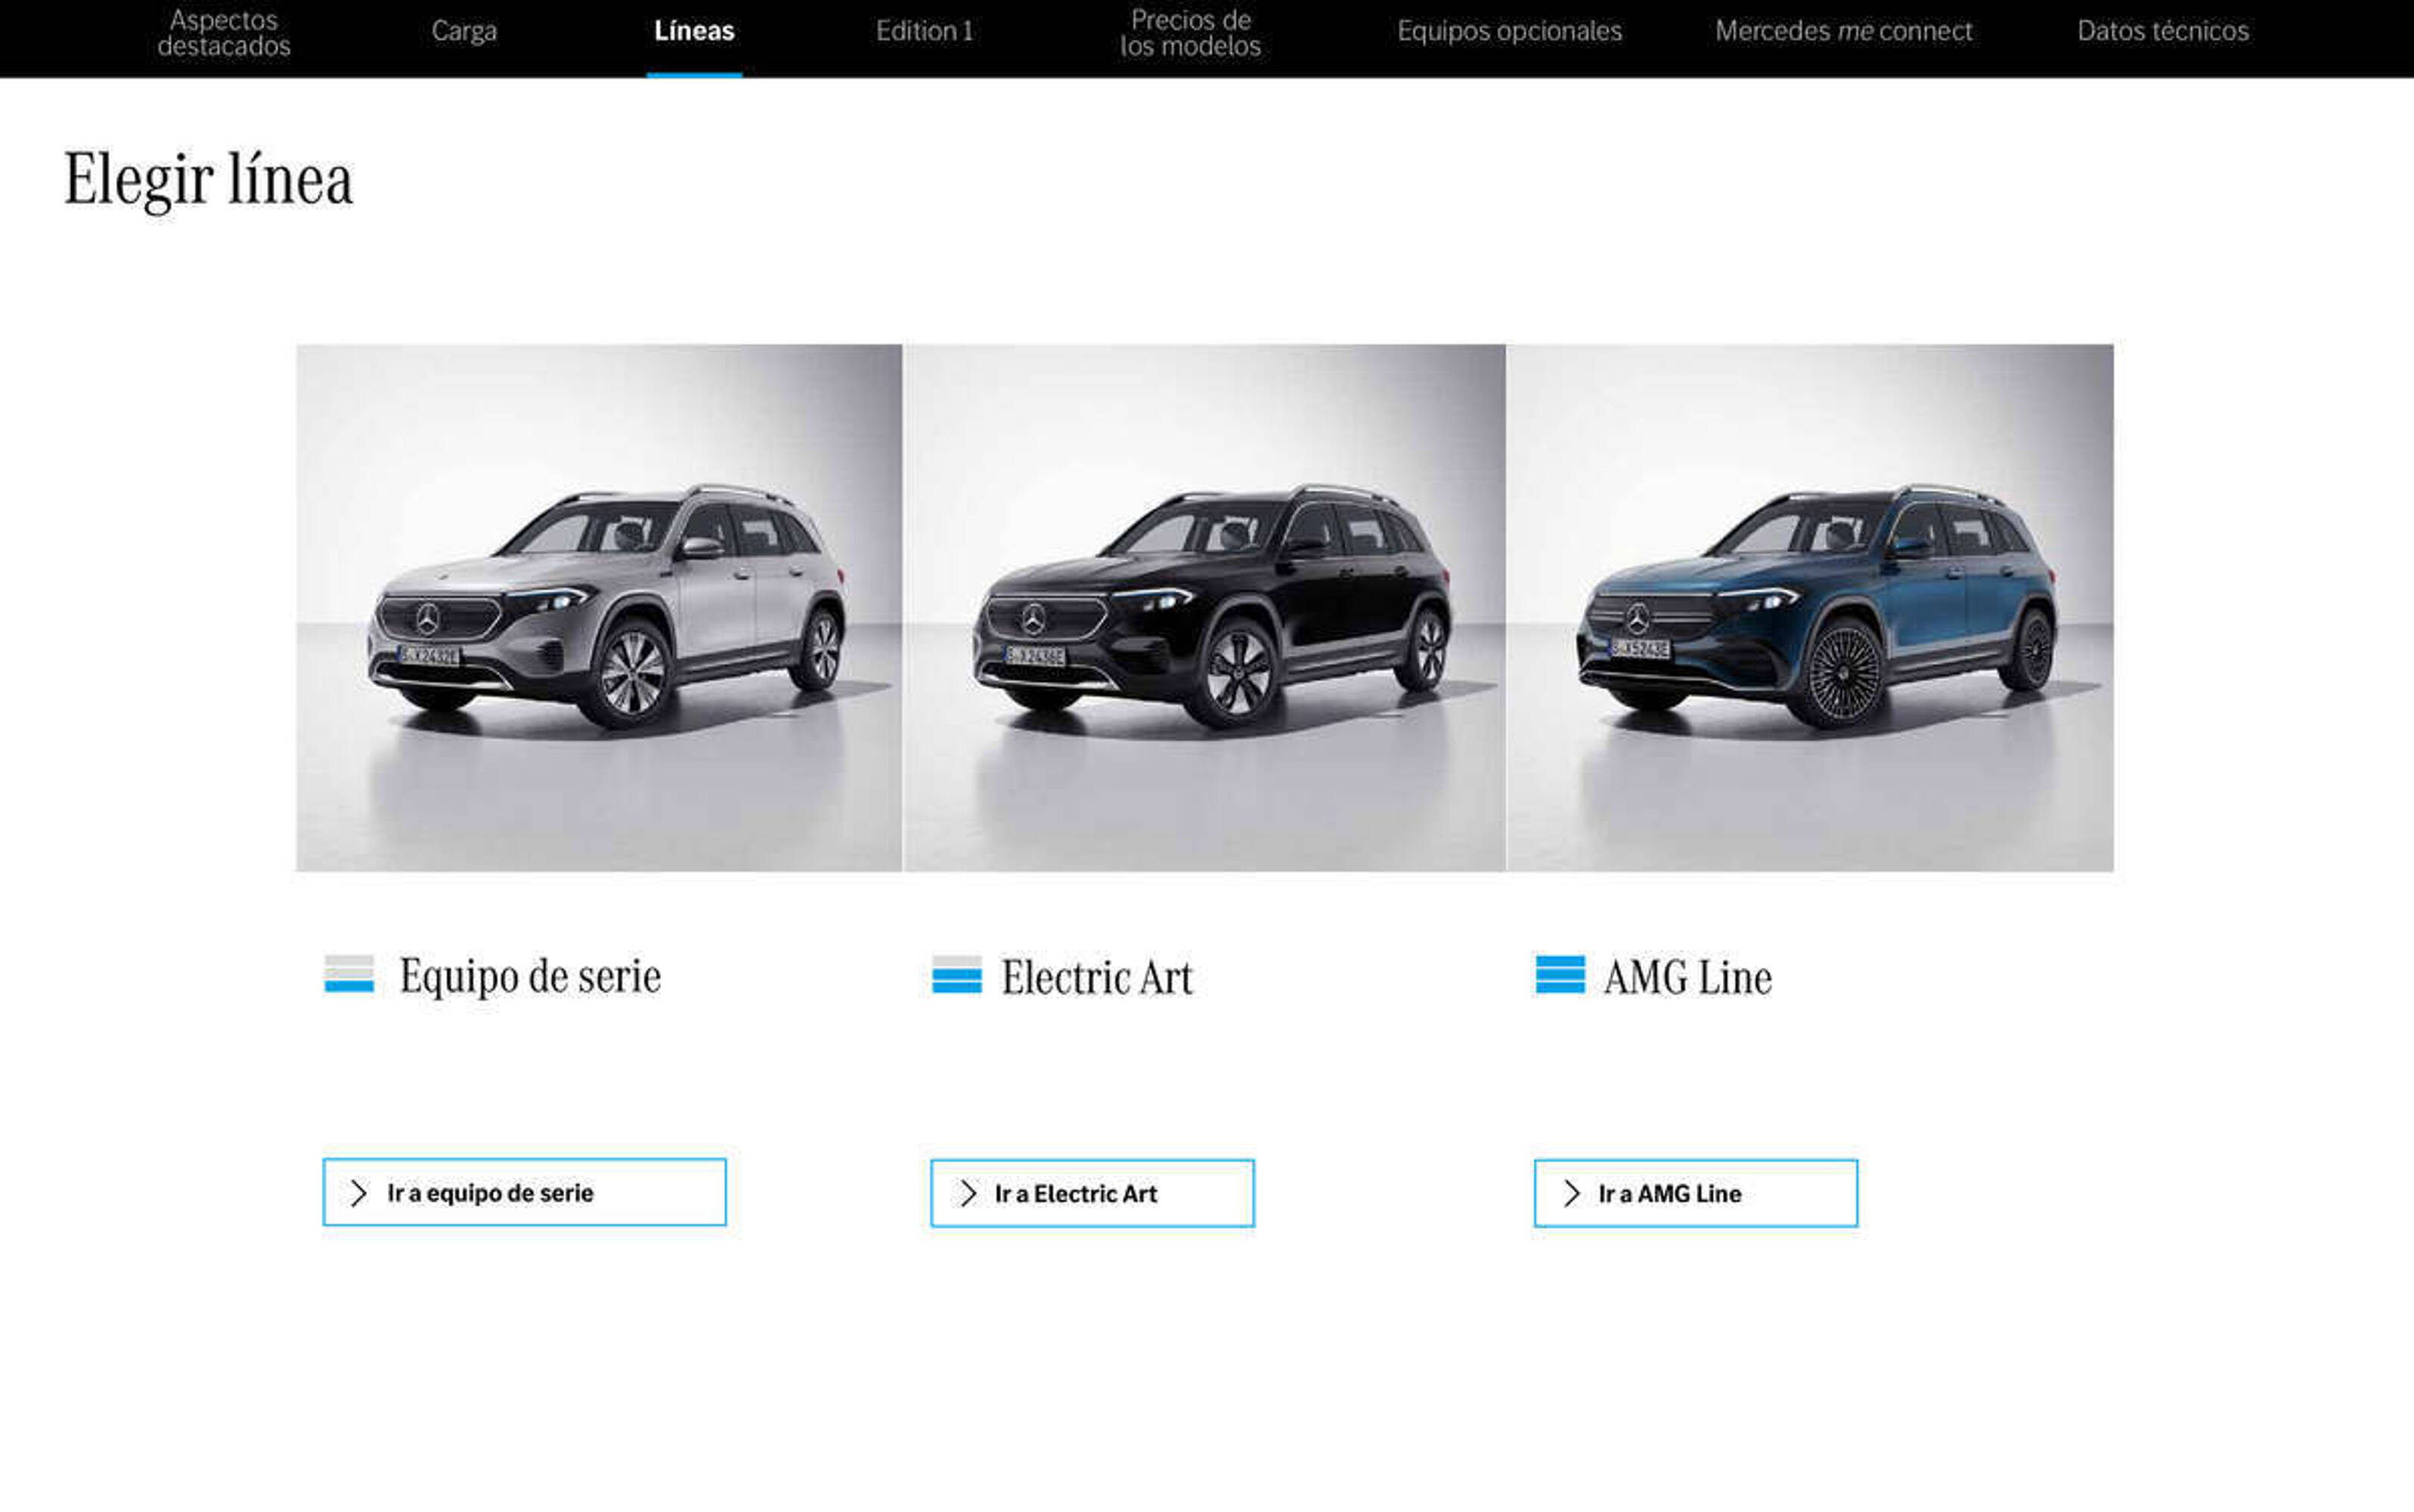The height and width of the screenshot is (1512, 2414).
Task: Switch to Mercedes me connect tab
Action: click(x=1843, y=31)
